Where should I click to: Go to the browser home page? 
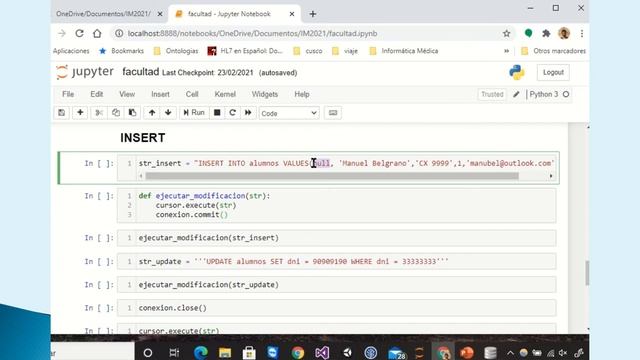click(x=97, y=33)
